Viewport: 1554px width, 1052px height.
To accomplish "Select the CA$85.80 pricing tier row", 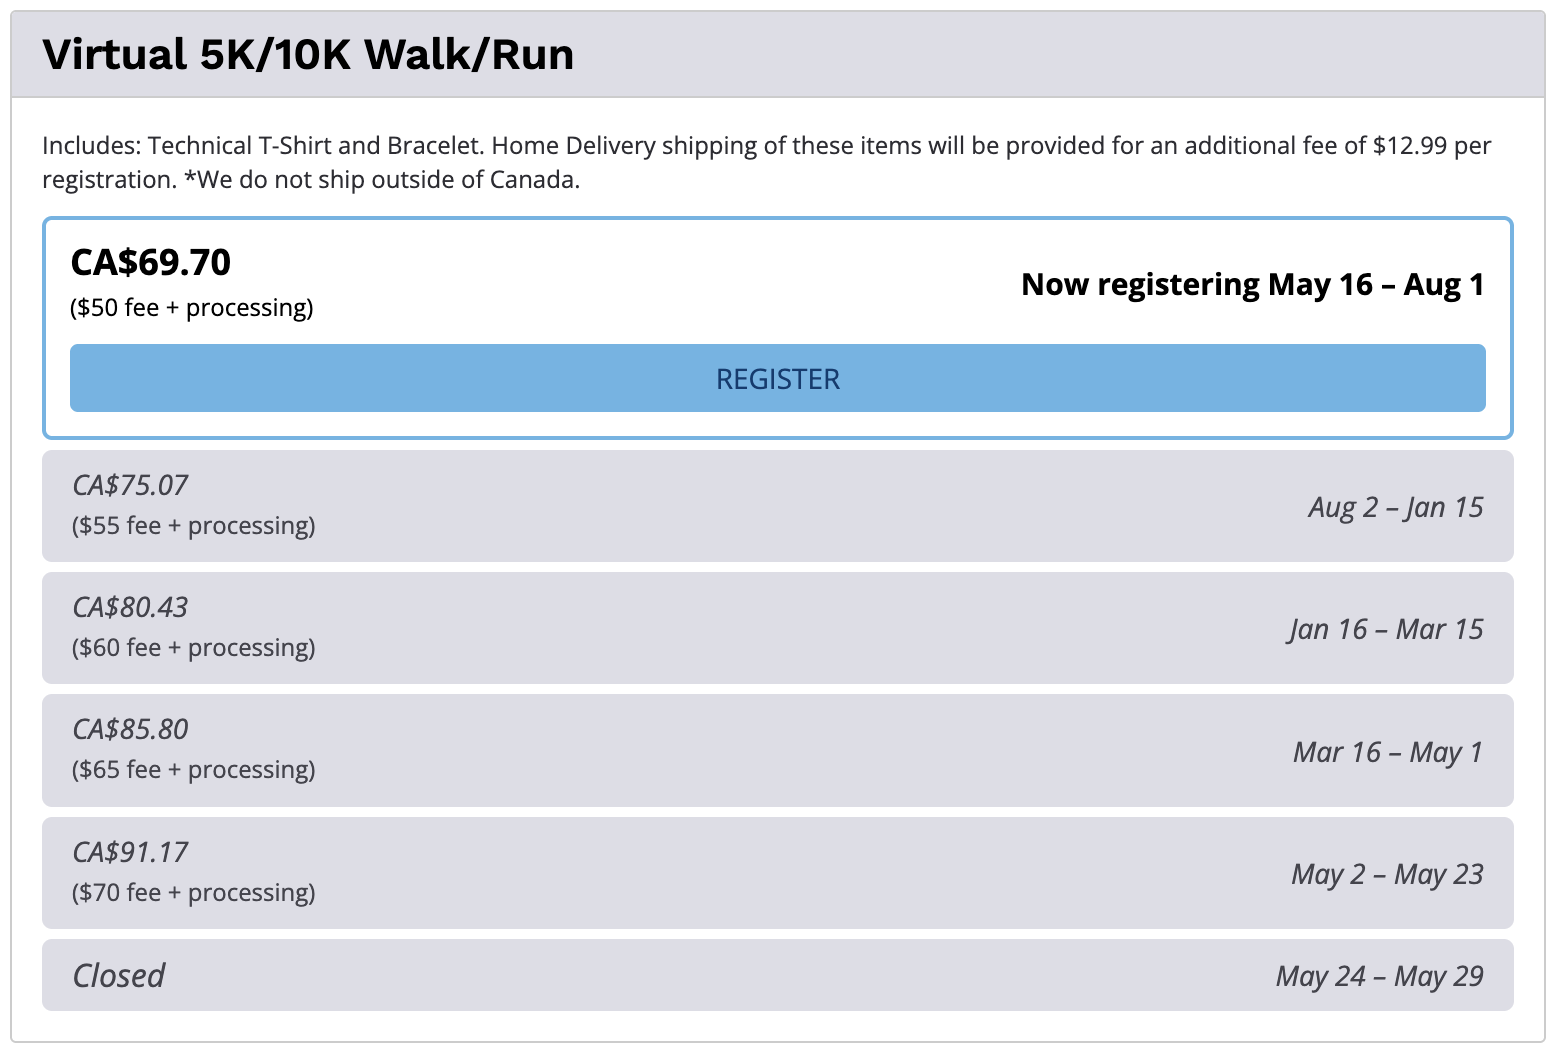I will click(777, 750).
